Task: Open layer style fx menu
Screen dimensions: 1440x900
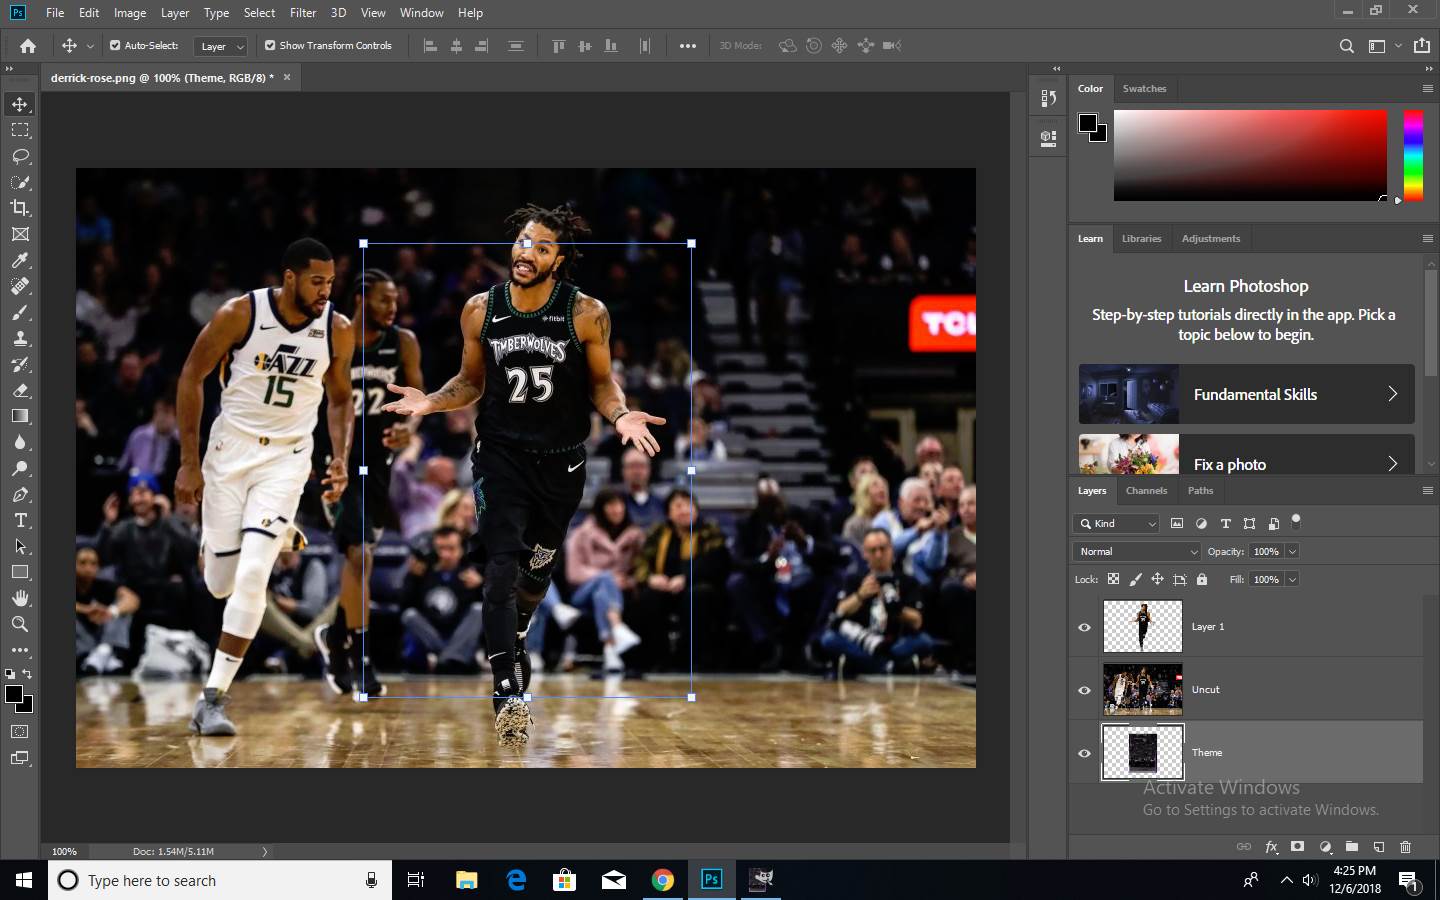Action: coord(1271,847)
